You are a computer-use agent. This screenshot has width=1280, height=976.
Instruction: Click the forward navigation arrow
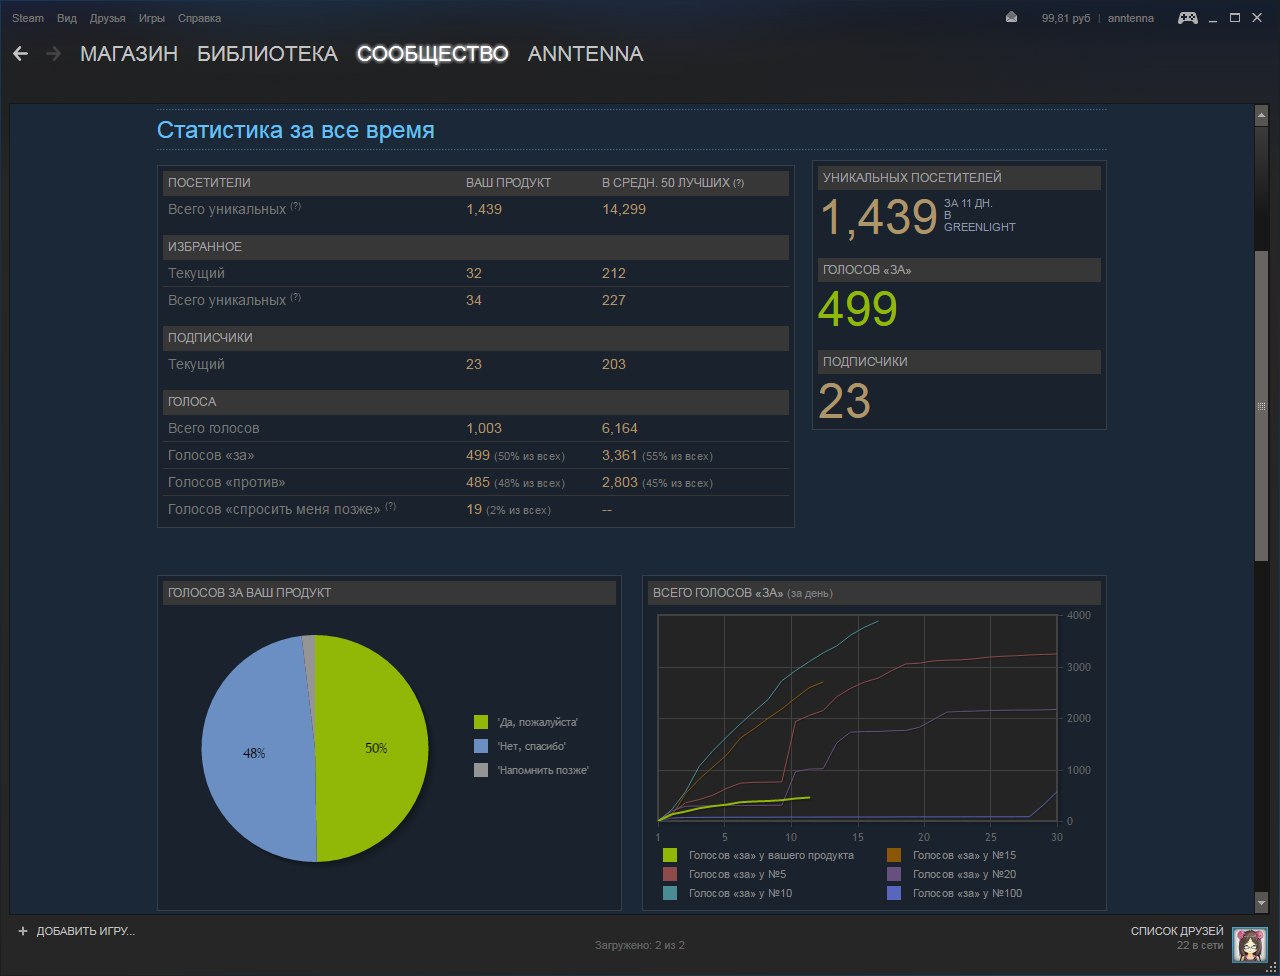[53, 54]
